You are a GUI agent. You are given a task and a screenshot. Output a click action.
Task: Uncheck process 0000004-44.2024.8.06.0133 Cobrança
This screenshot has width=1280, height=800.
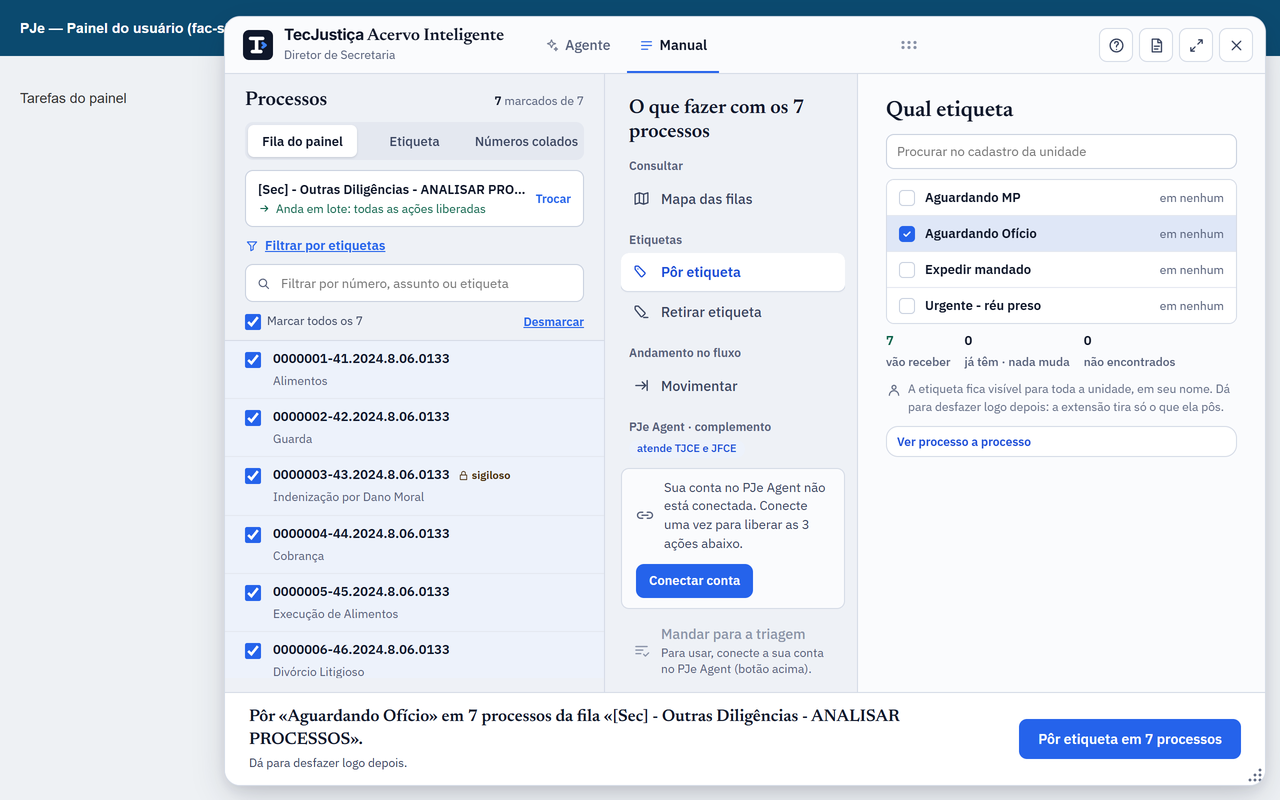253,535
